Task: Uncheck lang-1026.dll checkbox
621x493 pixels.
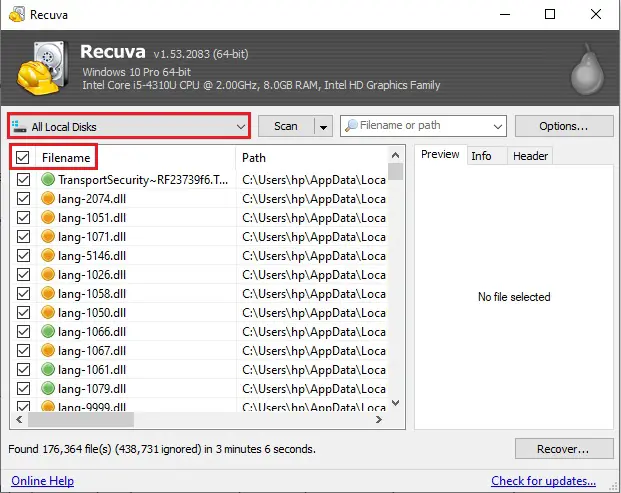Action: tap(23, 274)
